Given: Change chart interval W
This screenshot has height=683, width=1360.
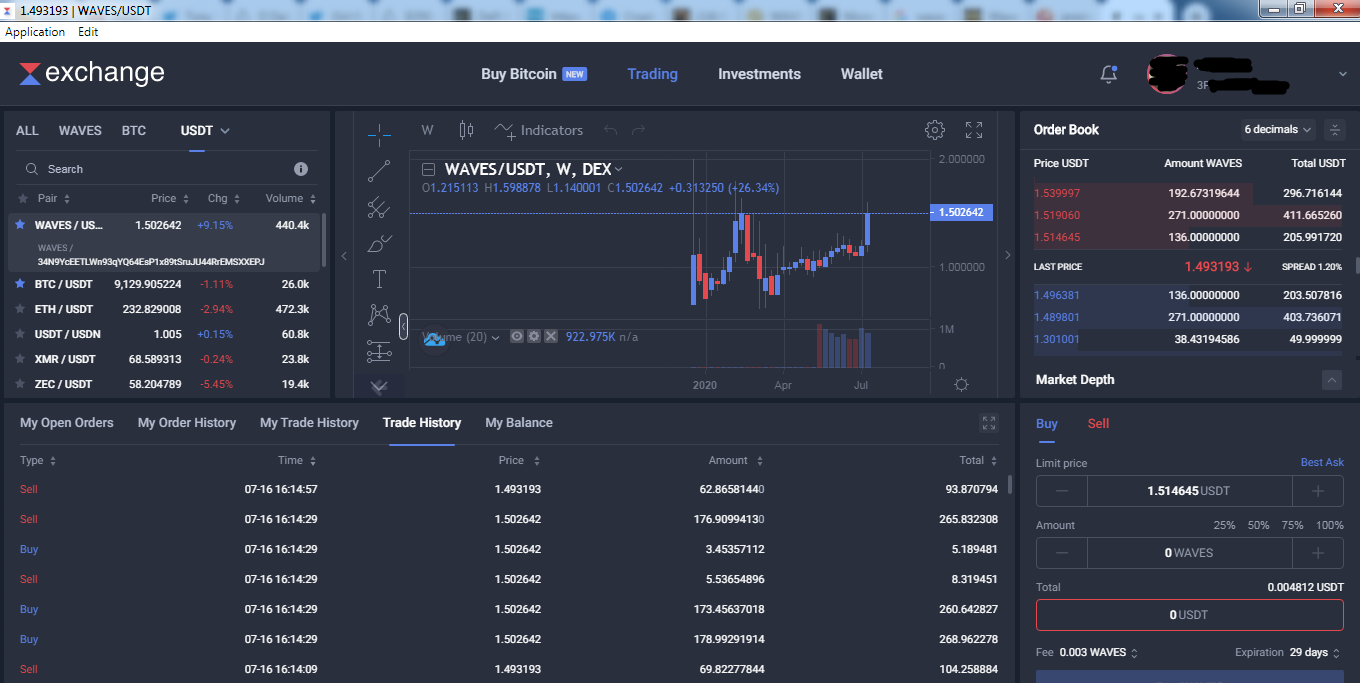Looking at the screenshot, I should (427, 130).
